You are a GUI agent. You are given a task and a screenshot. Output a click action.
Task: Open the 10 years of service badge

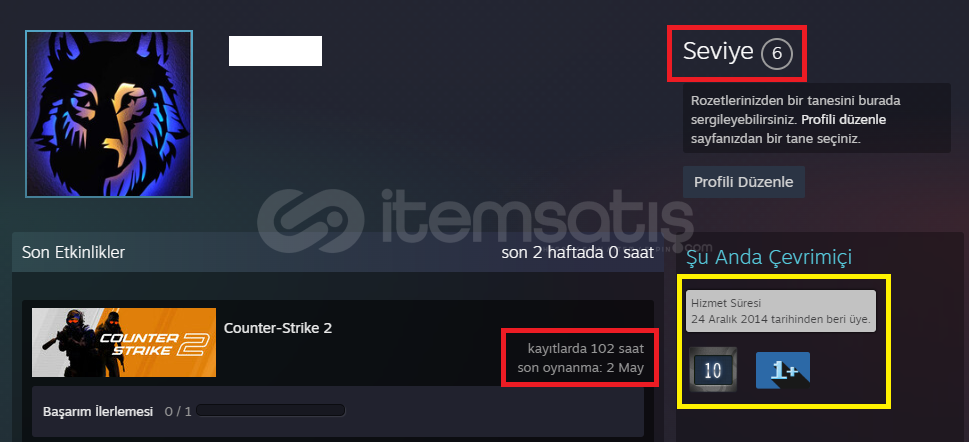pos(713,370)
